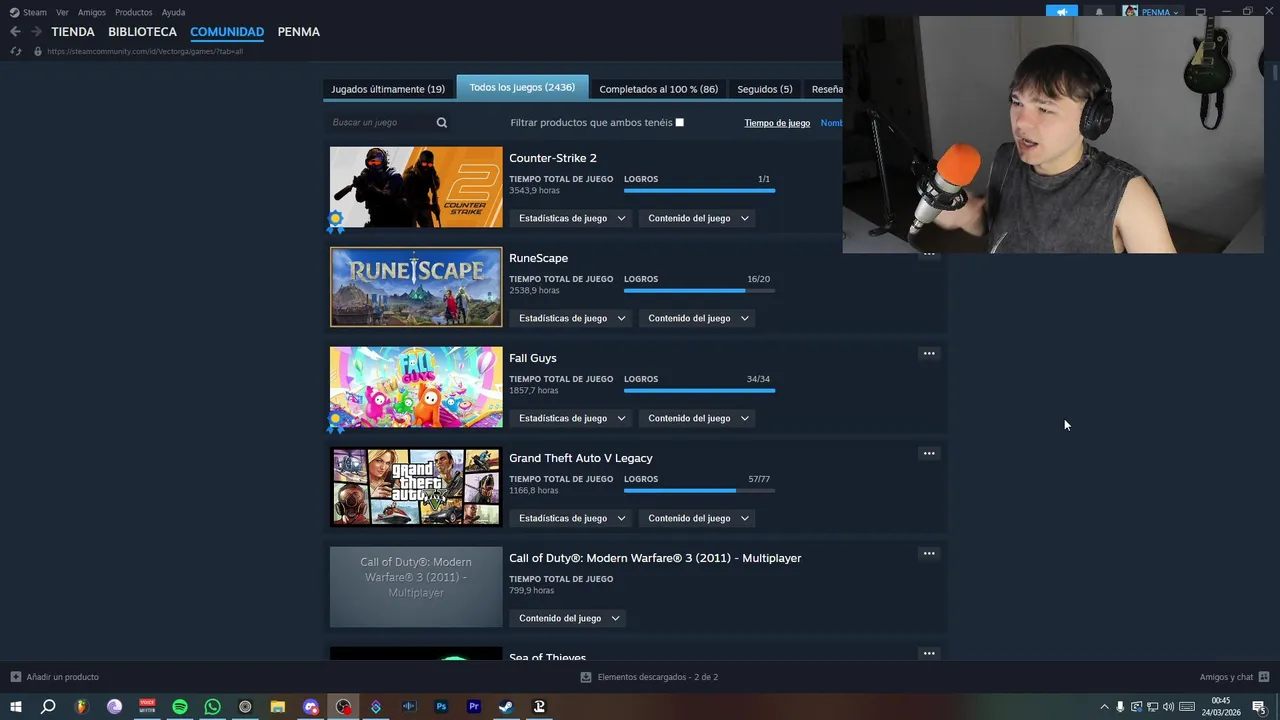
Task: Click the Steam big picture mode icon
Action: [x=1201, y=12]
